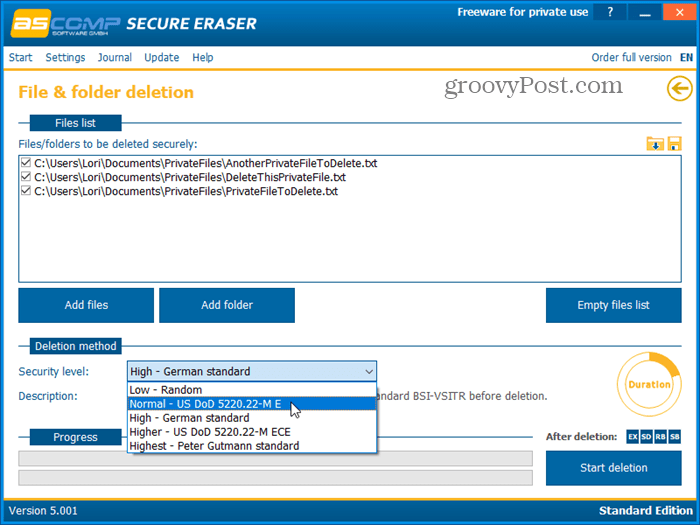Minimize the Secure Eraser window
Screen dimensions: 700x525
pyautogui.click(x=645, y=12)
